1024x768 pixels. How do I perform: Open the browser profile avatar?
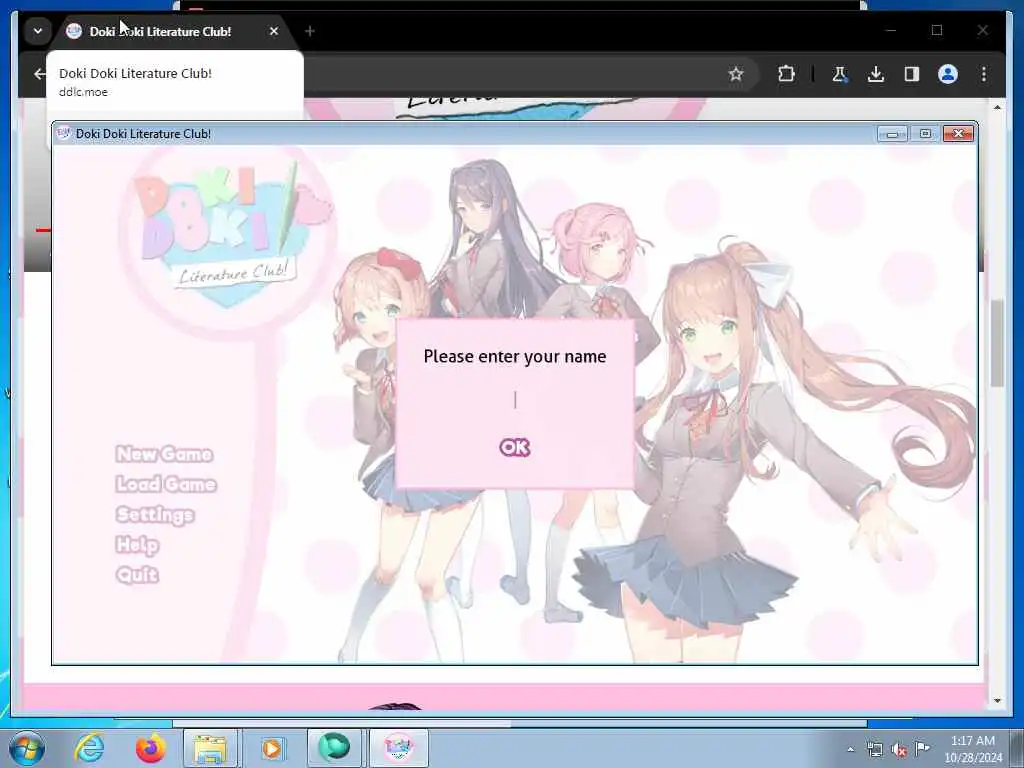click(x=948, y=74)
